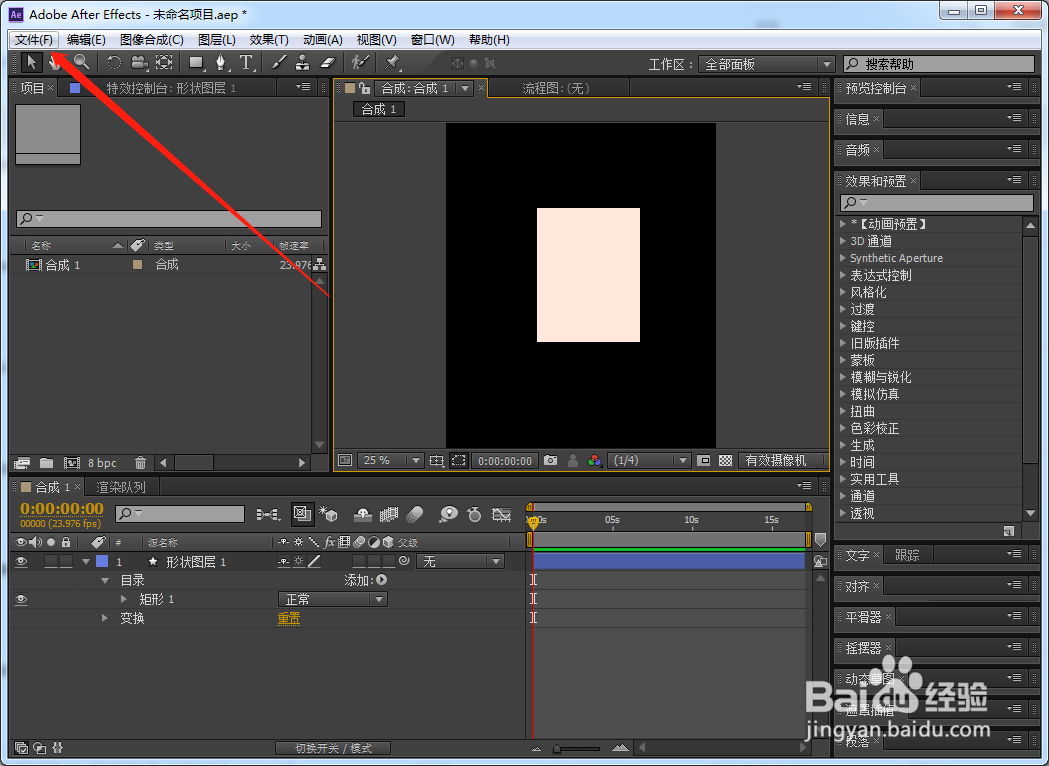1049x766 pixels.
Task: Toggle the lock switch for 形状图层 1
Action: pos(66,562)
